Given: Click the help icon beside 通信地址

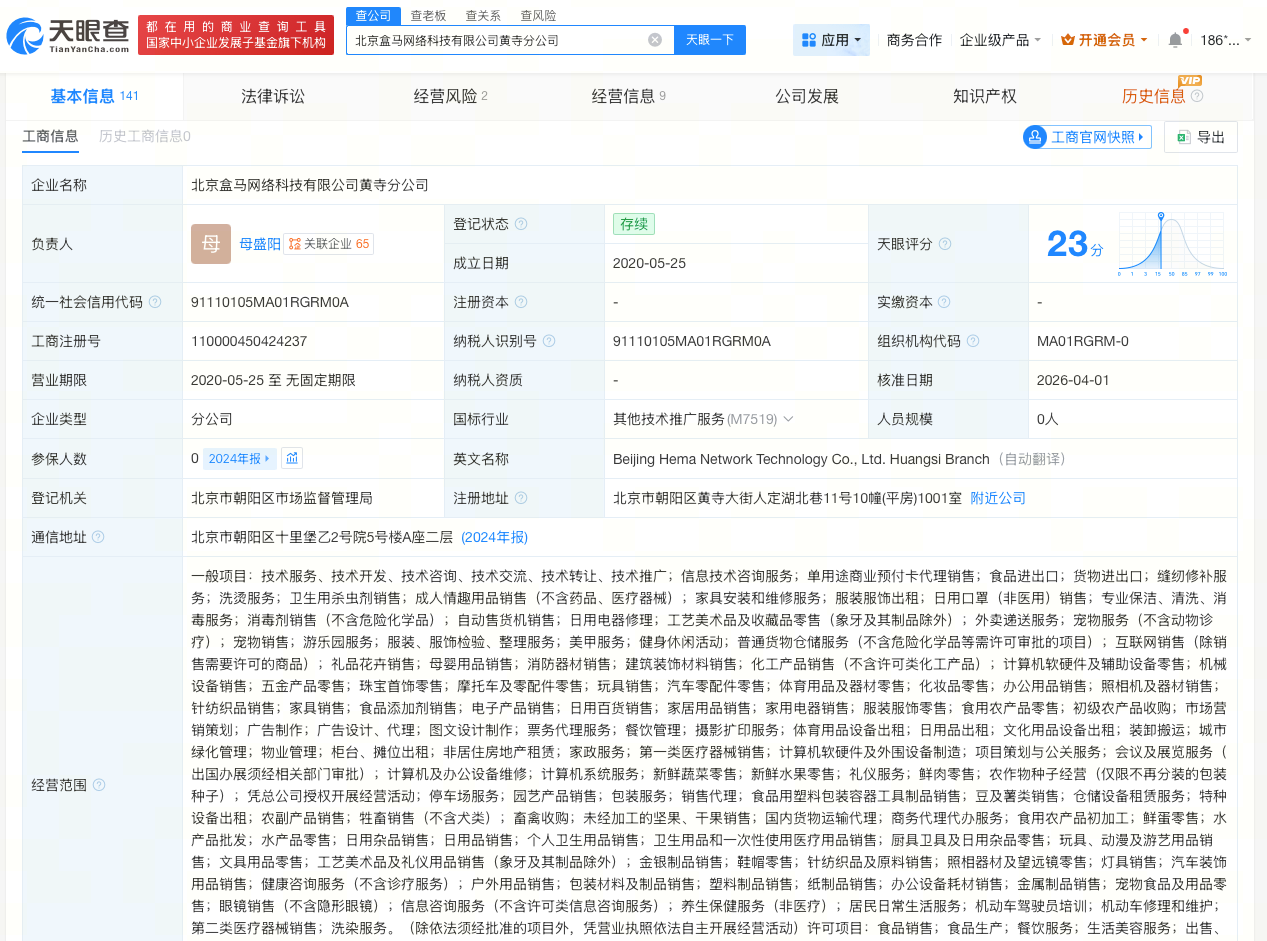Looking at the screenshot, I should pyautogui.click(x=98, y=537).
